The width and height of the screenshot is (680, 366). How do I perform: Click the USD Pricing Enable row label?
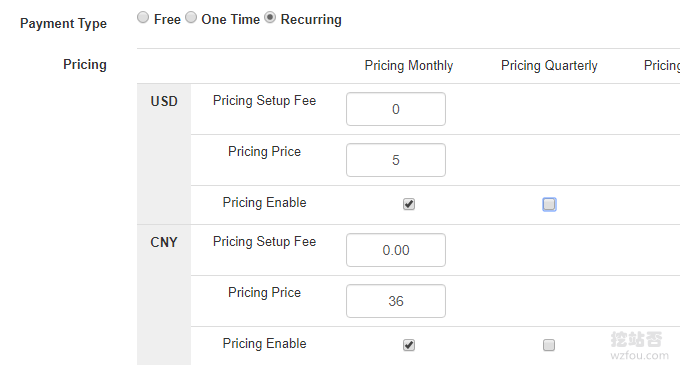[265, 203]
